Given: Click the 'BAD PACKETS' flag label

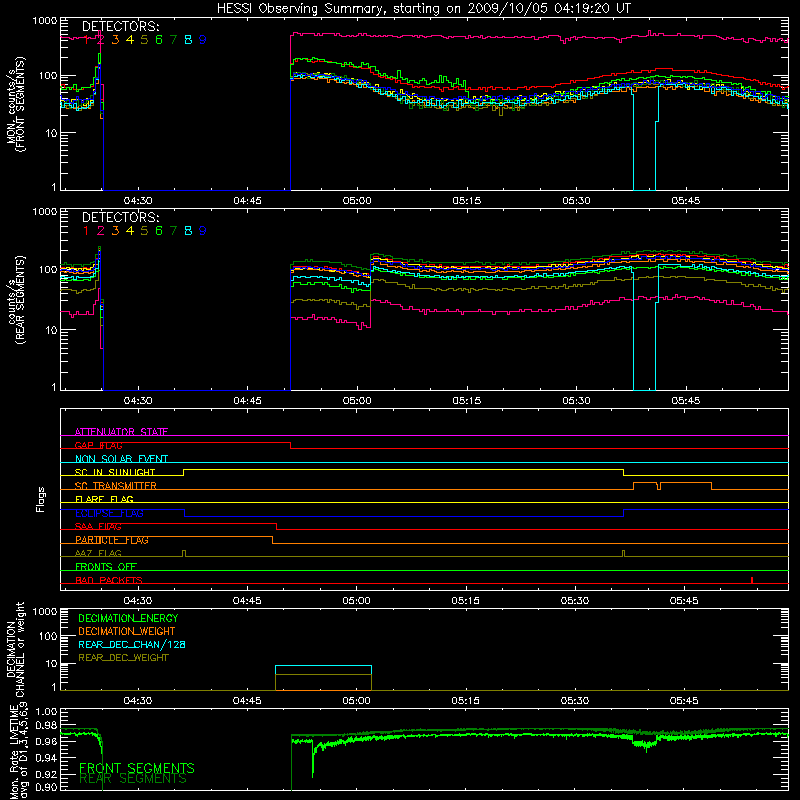Looking at the screenshot, I should [x=109, y=580].
